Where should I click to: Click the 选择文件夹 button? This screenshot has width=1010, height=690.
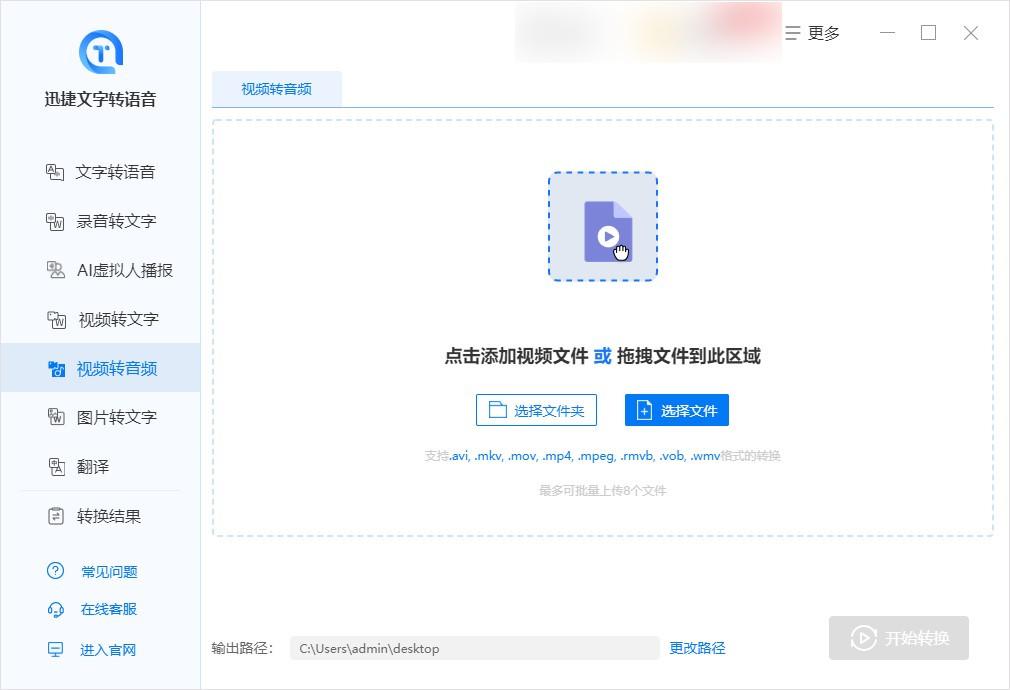point(536,410)
